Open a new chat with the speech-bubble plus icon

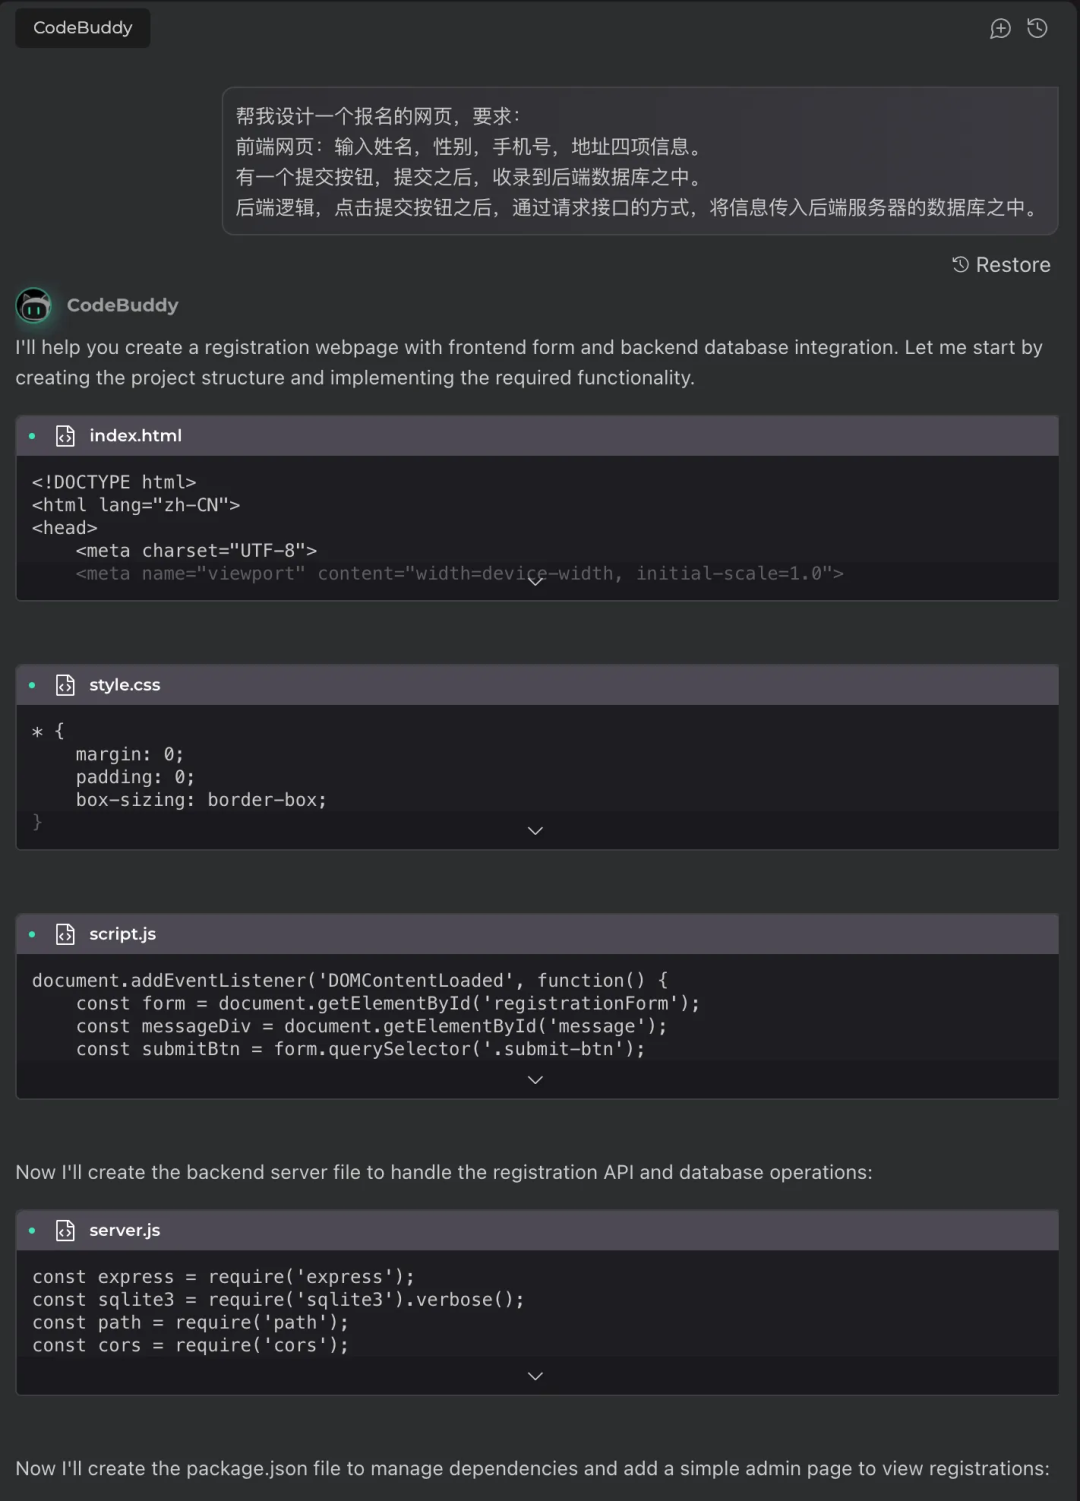click(1000, 28)
